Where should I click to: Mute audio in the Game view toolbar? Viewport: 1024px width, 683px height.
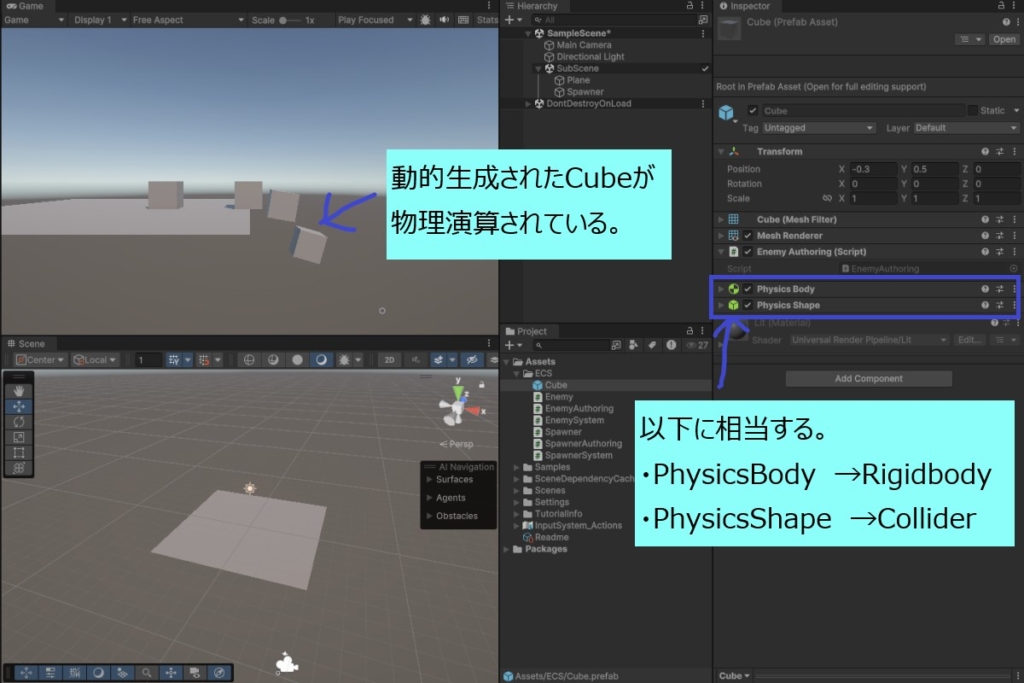tap(445, 19)
